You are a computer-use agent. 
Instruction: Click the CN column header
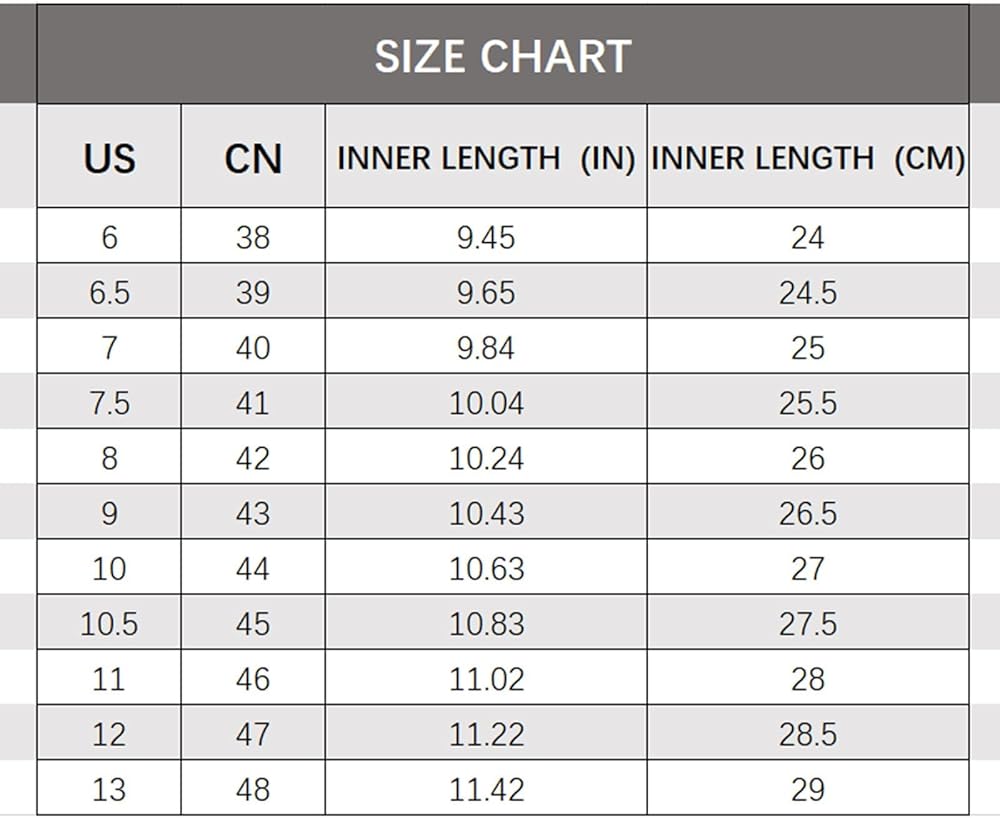click(x=253, y=158)
